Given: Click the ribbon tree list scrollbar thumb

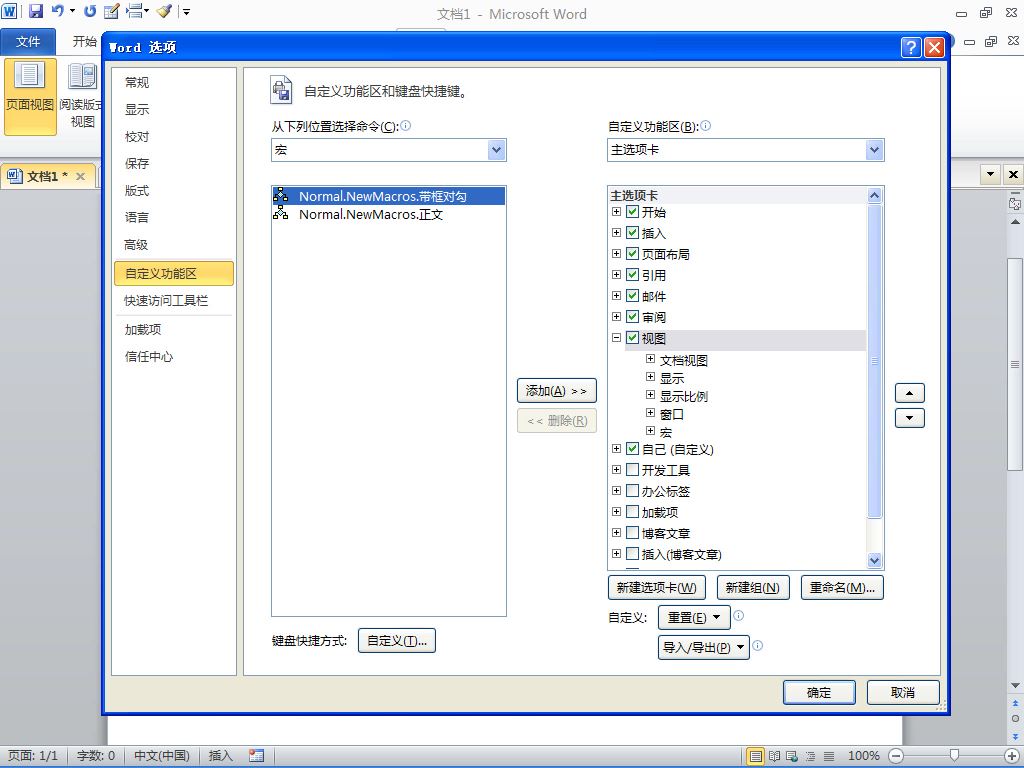Looking at the screenshot, I should pyautogui.click(x=874, y=360).
